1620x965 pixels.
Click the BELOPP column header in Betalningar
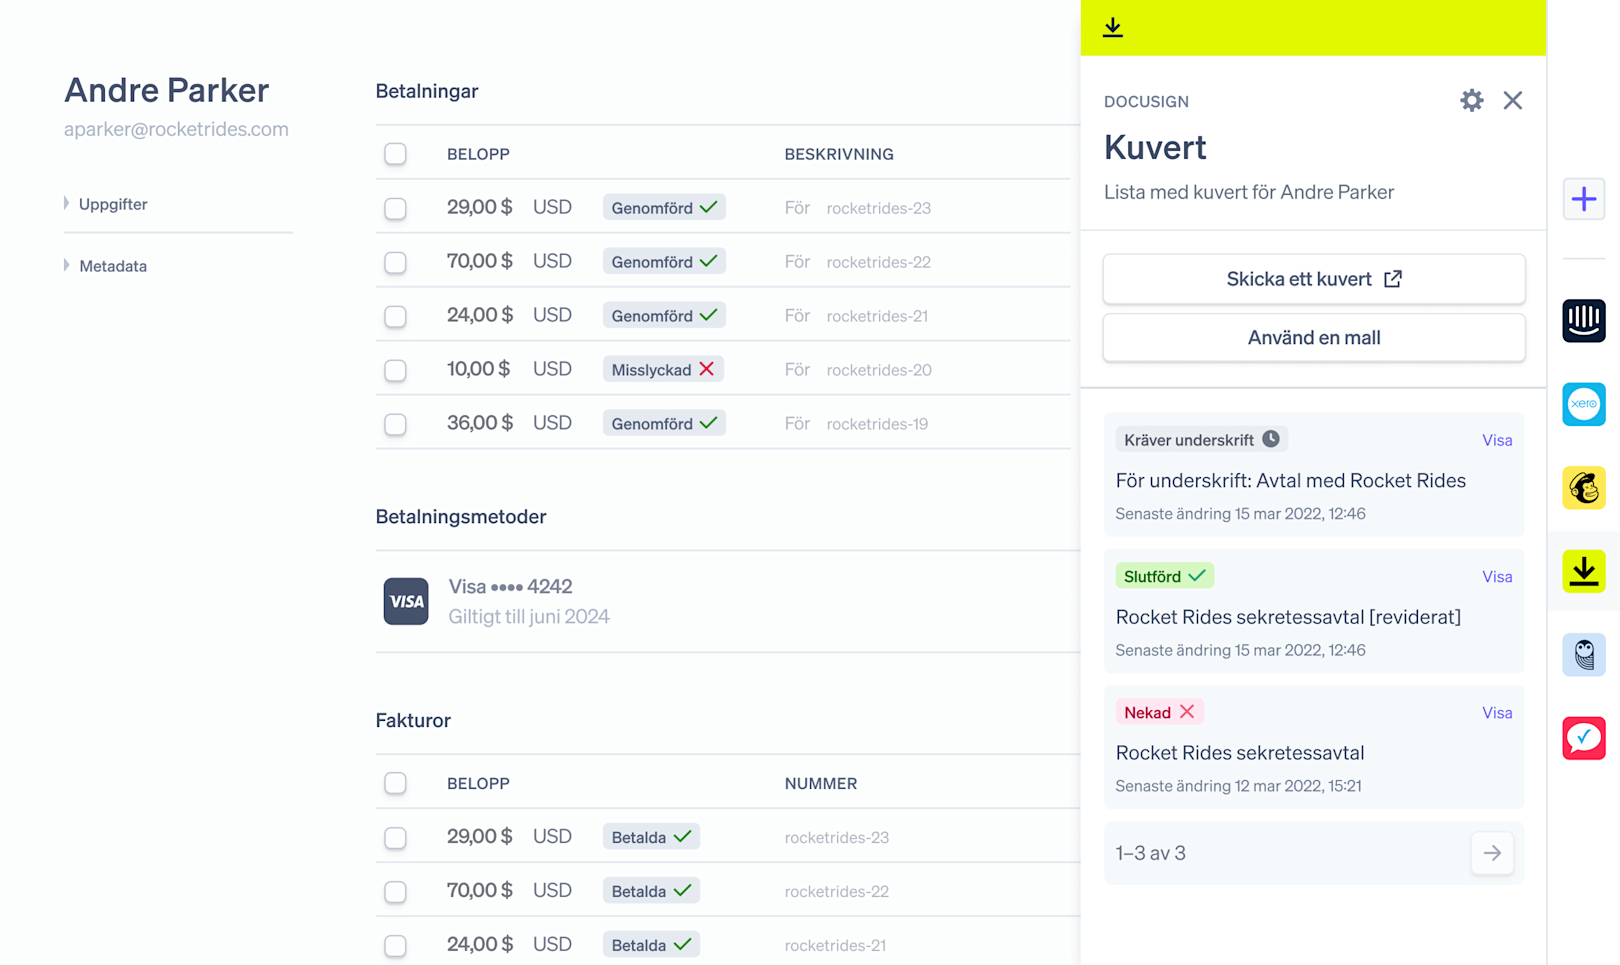478,154
